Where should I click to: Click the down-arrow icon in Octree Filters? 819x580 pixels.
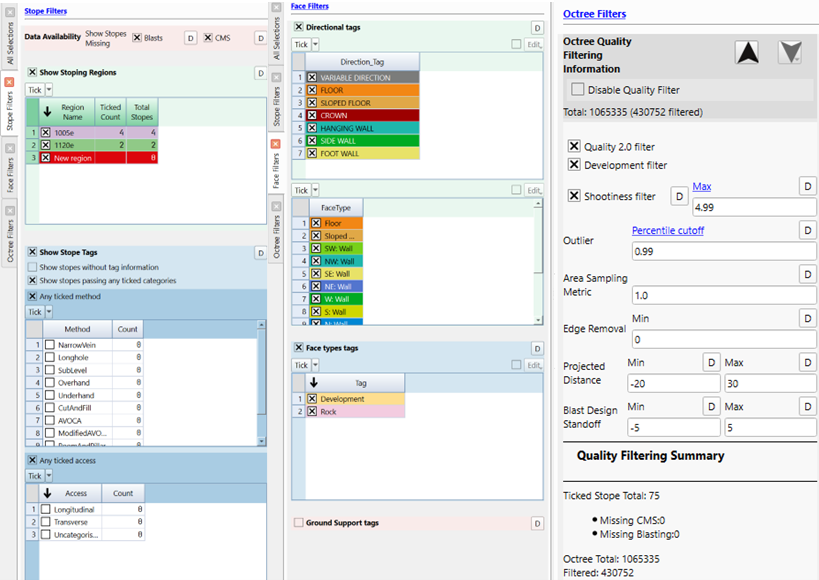tap(789, 51)
